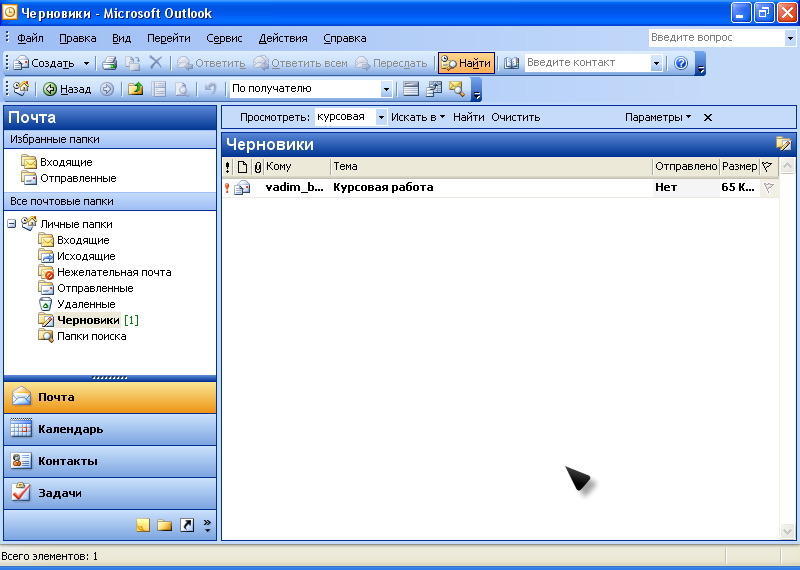Sort by the Тема column header
The height and width of the screenshot is (570, 800).
(x=491, y=166)
